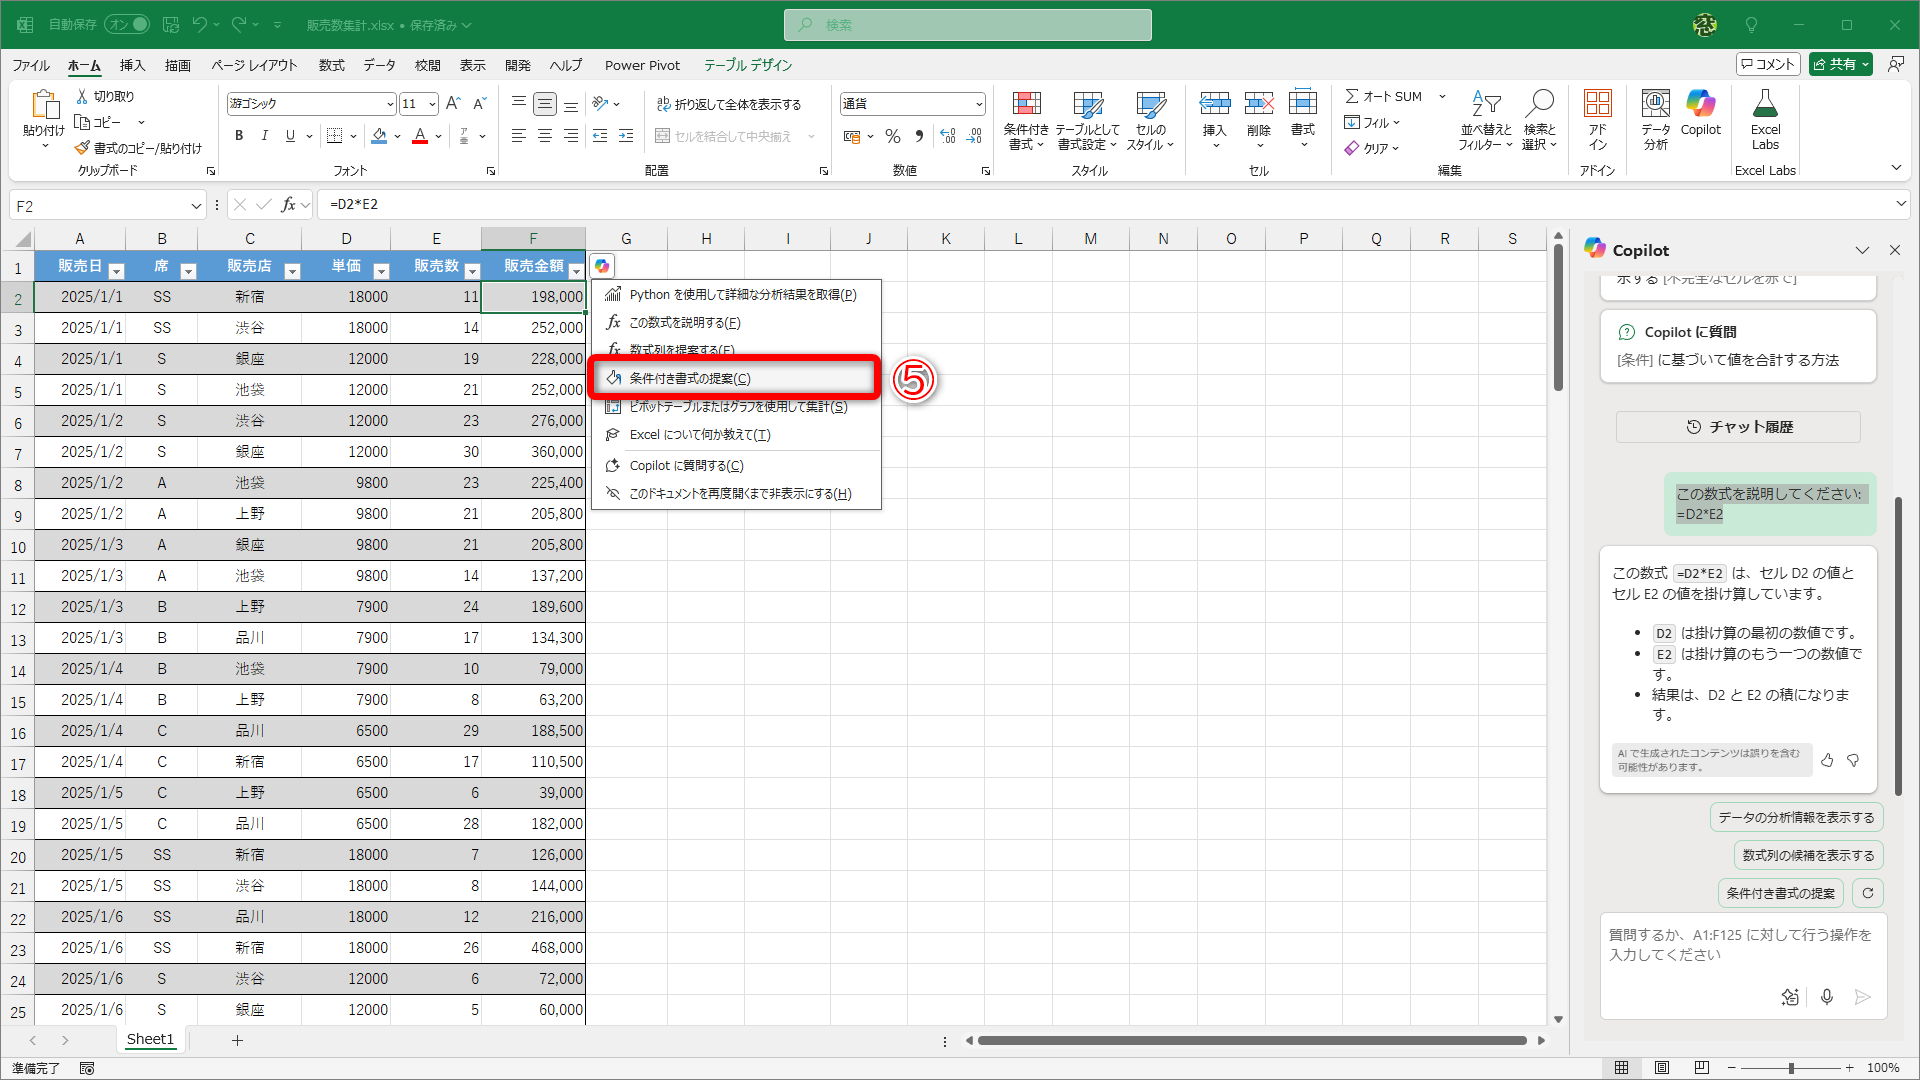Screen dimensions: 1920x1080
Task: Click the thumbs-up icon on the Copilot reply
Action: click(x=1827, y=761)
